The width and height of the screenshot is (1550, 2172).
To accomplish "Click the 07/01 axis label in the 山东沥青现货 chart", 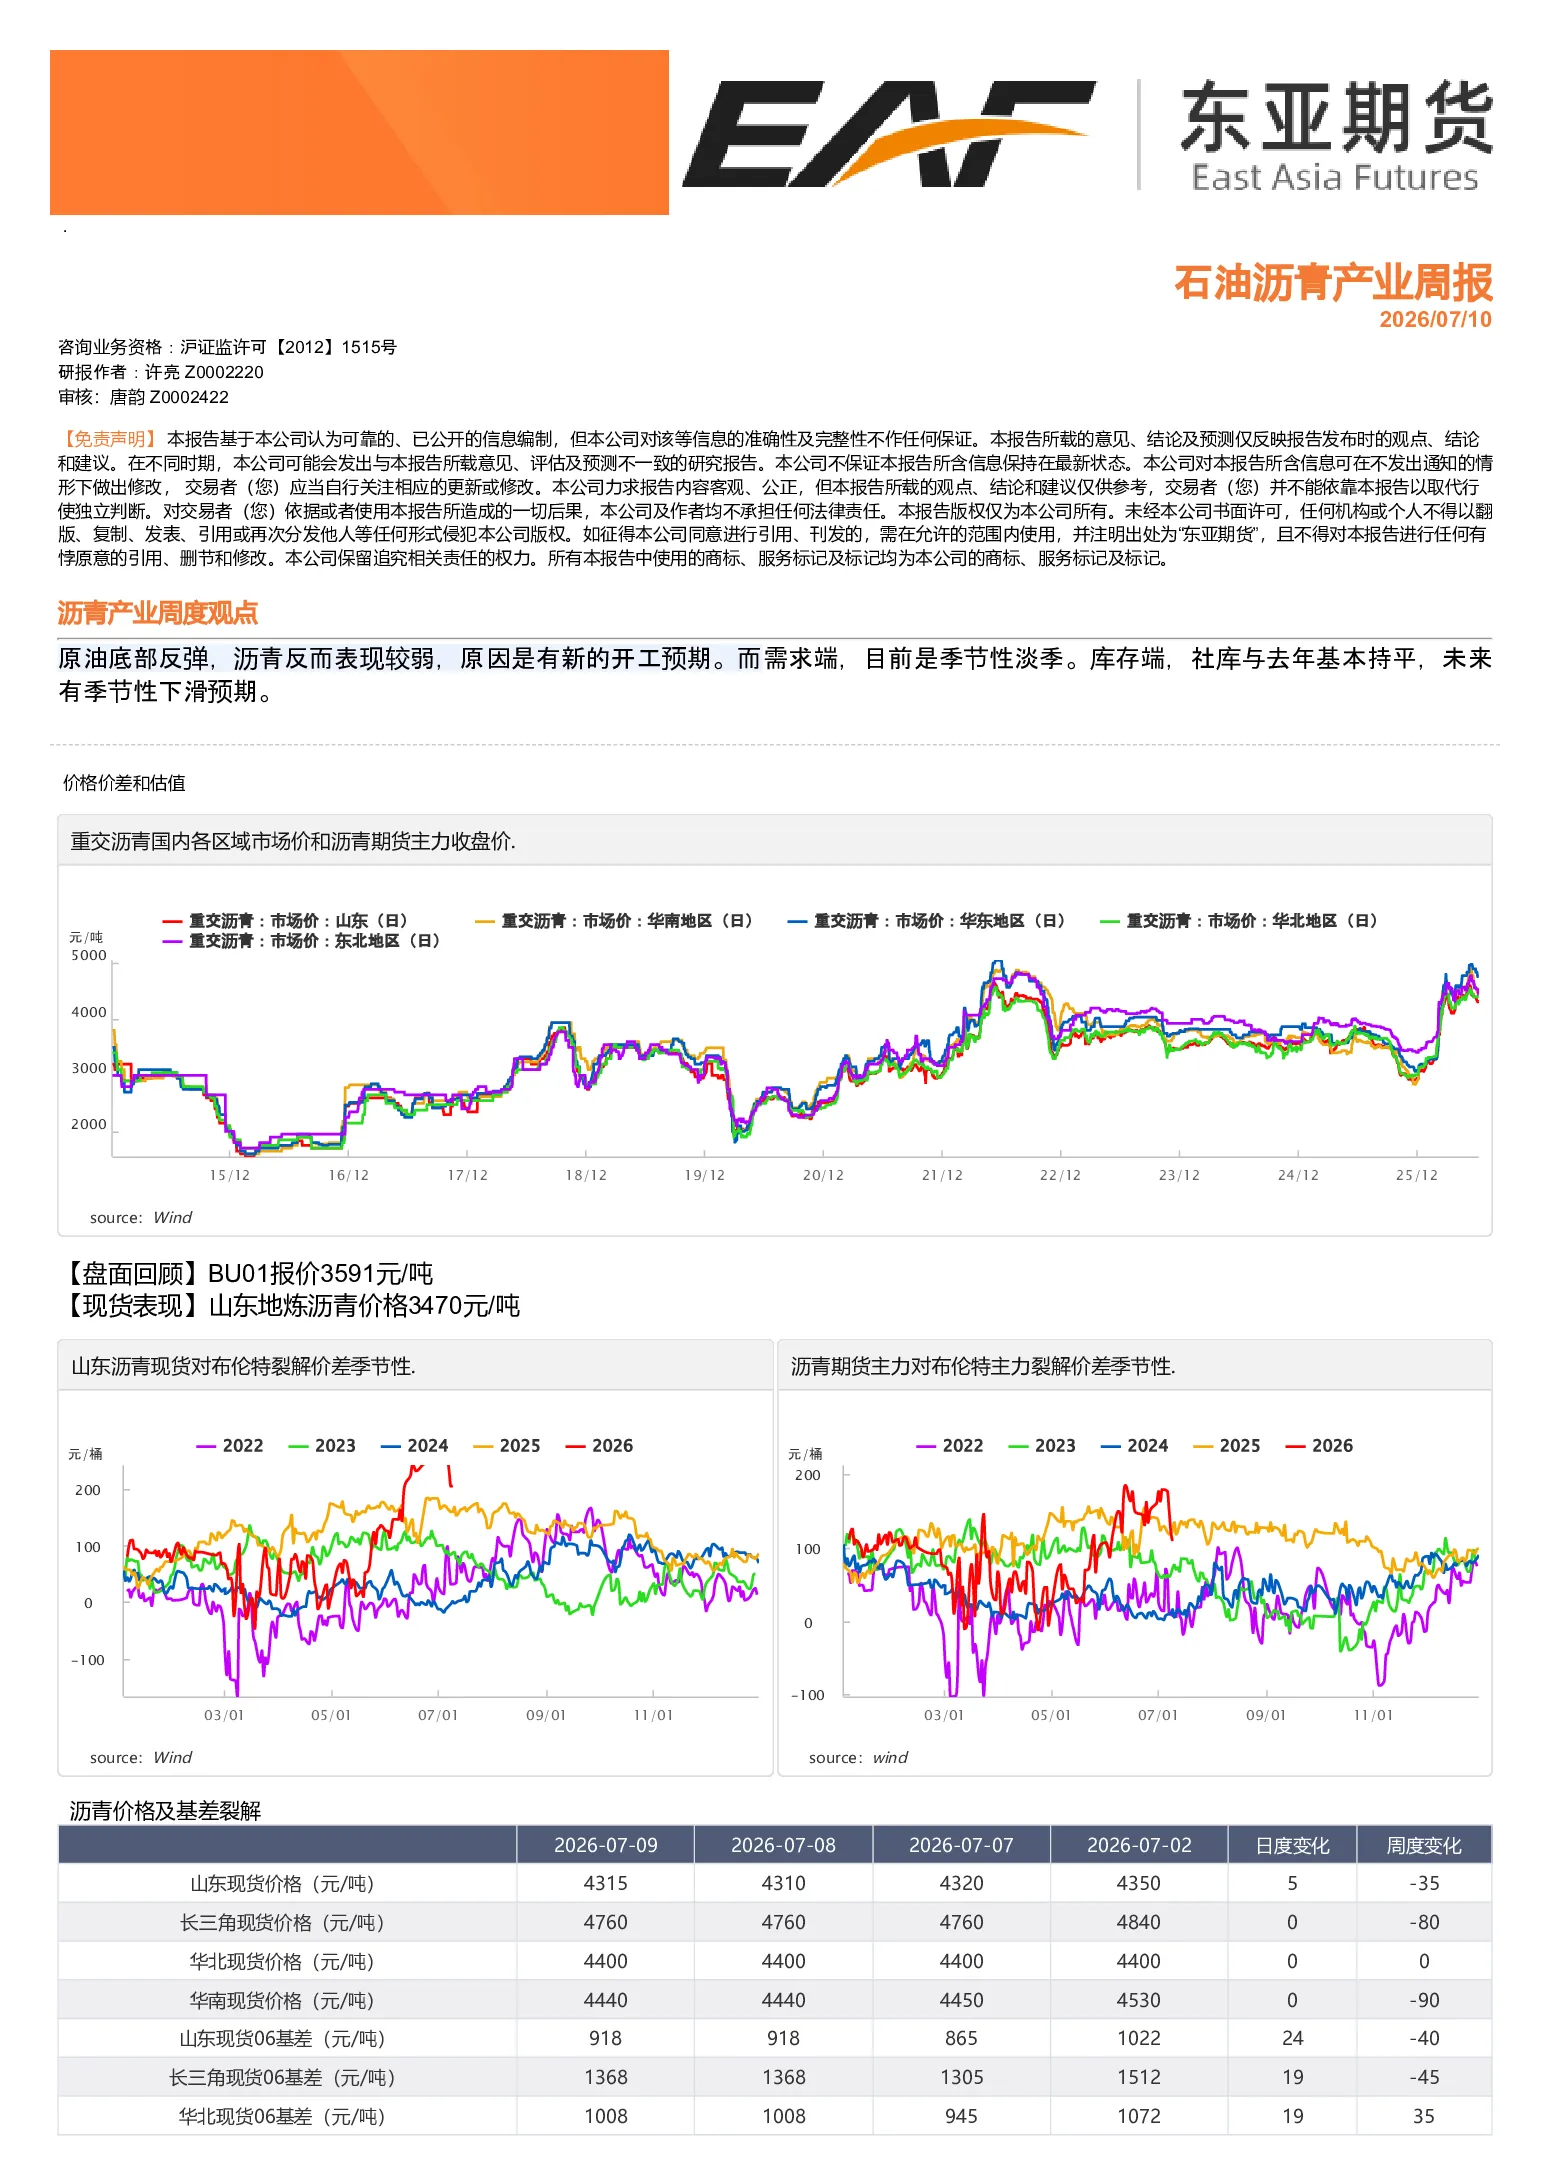I will pos(438,1715).
